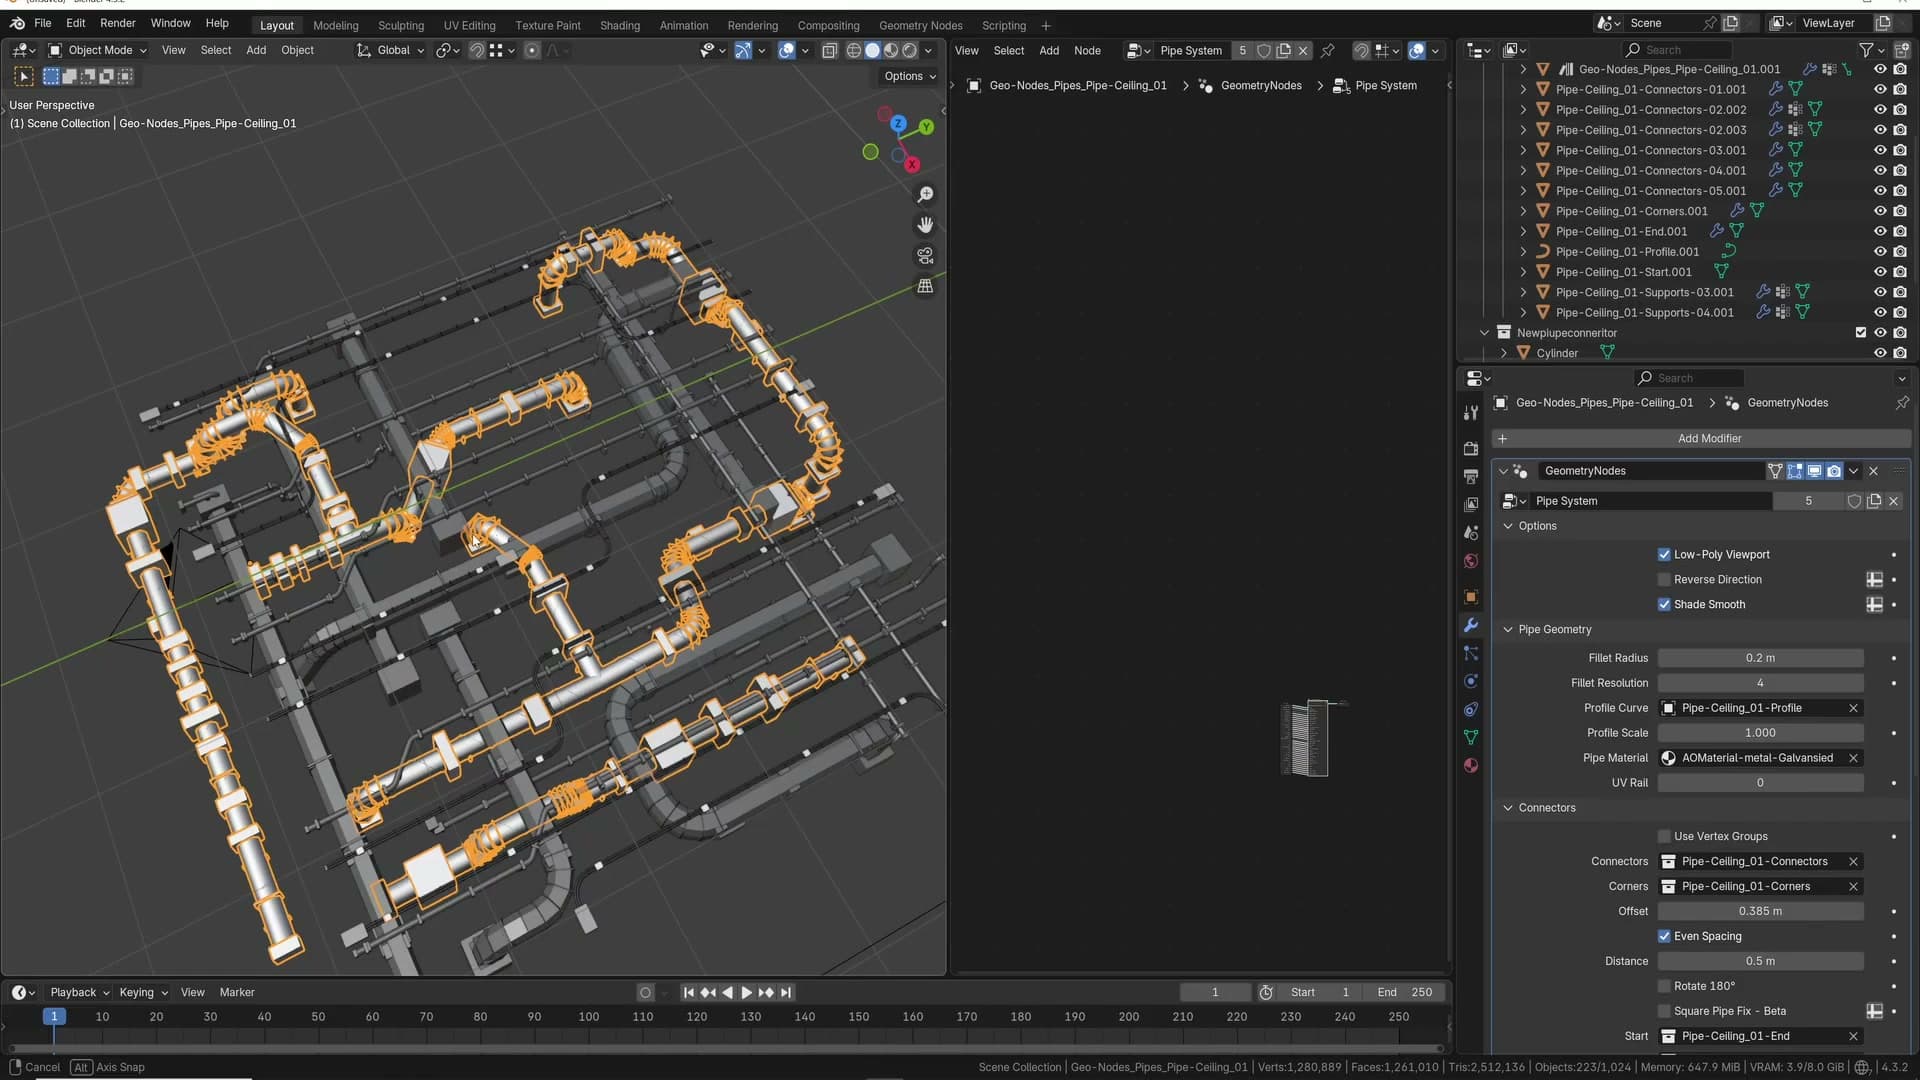Open the Object properties tab
Image resolution: width=1920 pixels, height=1080 pixels.
point(1470,597)
